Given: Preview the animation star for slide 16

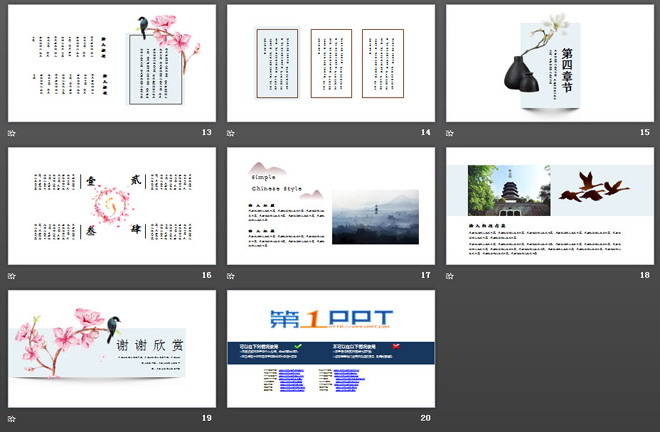Looking at the screenshot, I should pyautogui.click(x=12, y=274).
